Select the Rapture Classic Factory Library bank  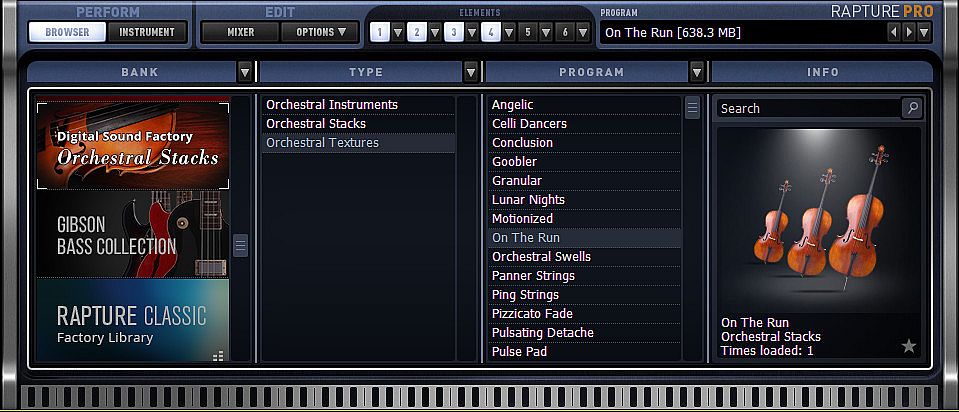click(133, 322)
